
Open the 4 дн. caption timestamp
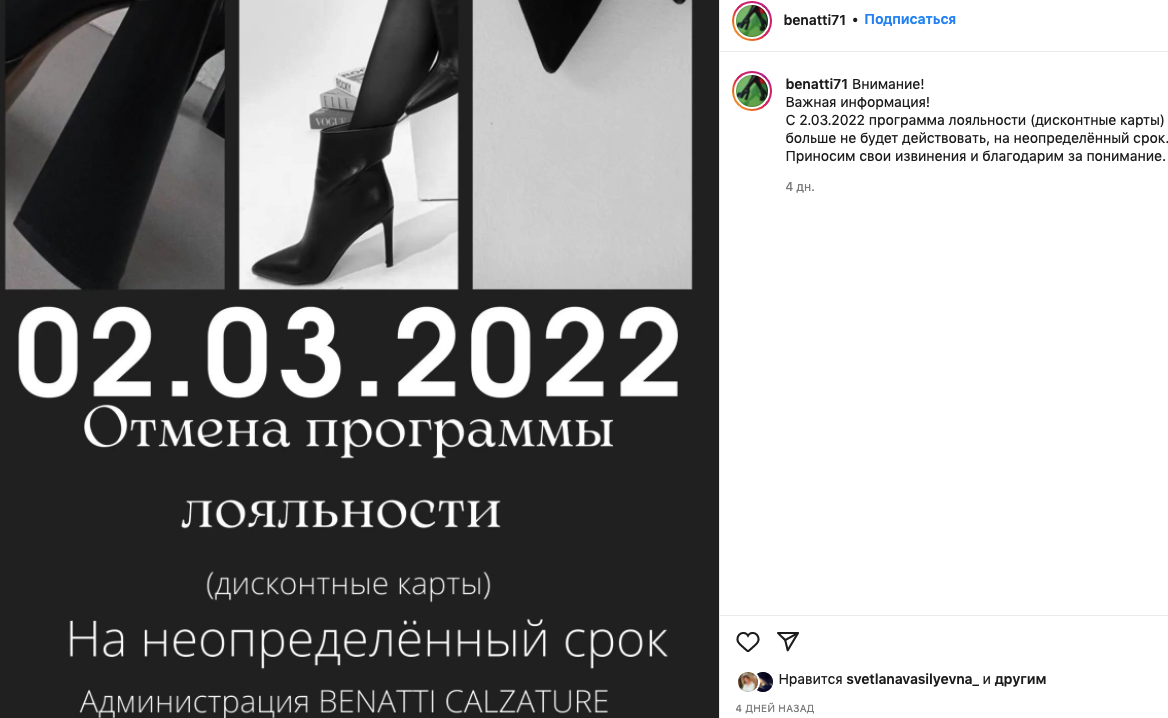(799, 187)
